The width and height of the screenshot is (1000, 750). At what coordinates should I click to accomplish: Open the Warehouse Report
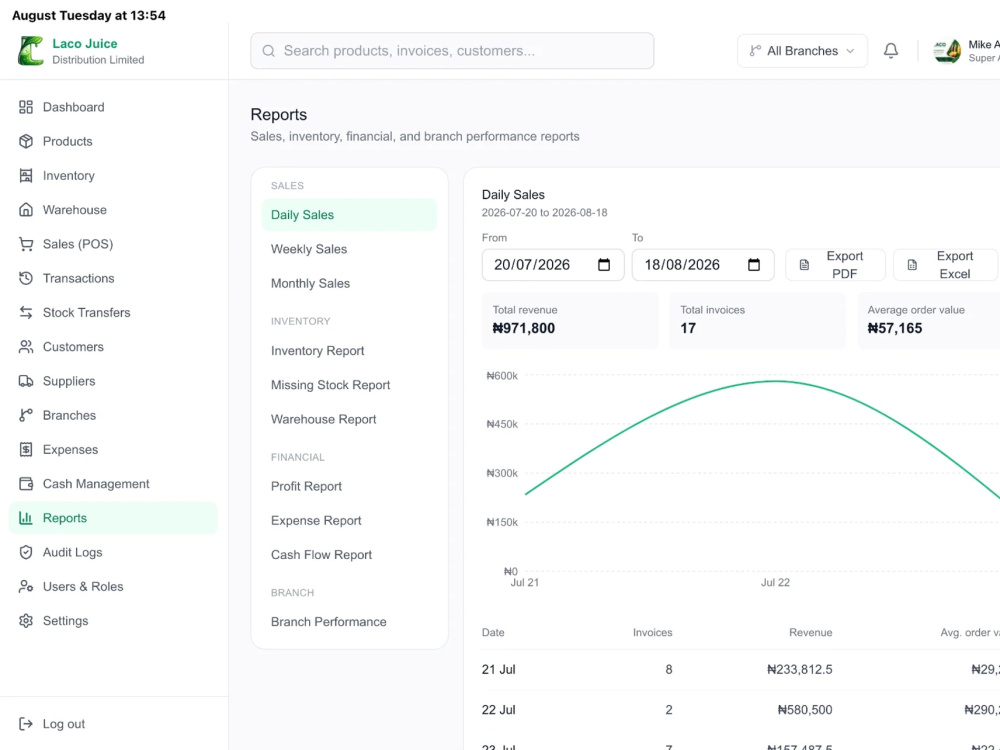pos(349,419)
